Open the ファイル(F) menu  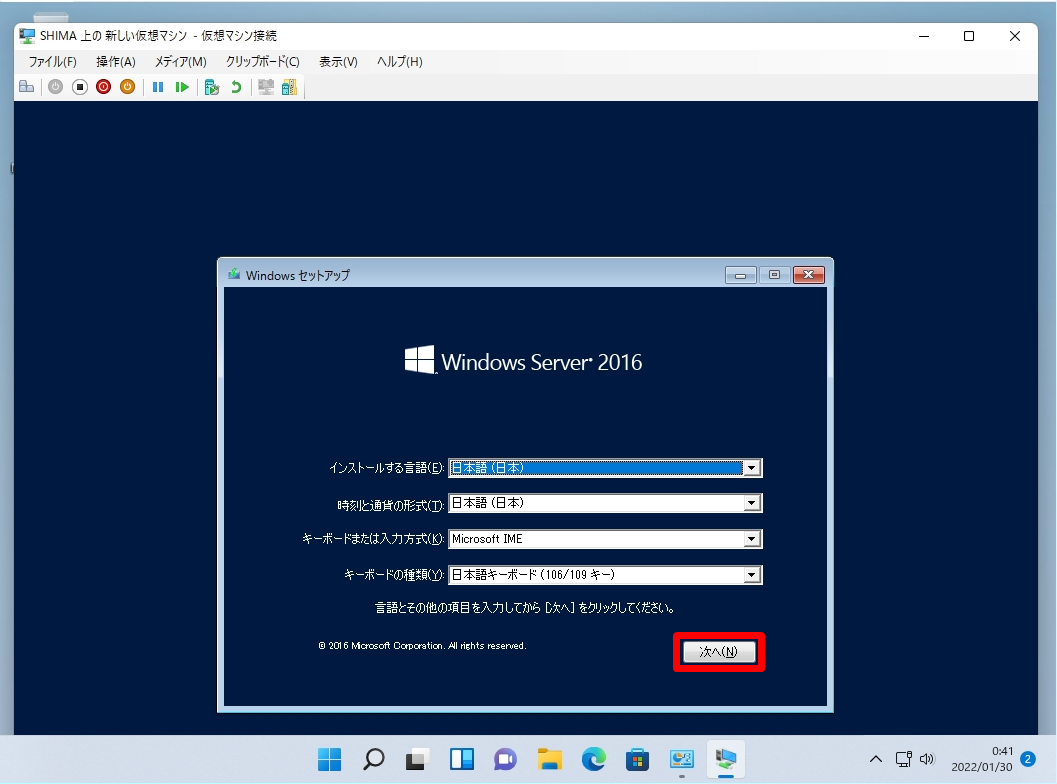53,61
